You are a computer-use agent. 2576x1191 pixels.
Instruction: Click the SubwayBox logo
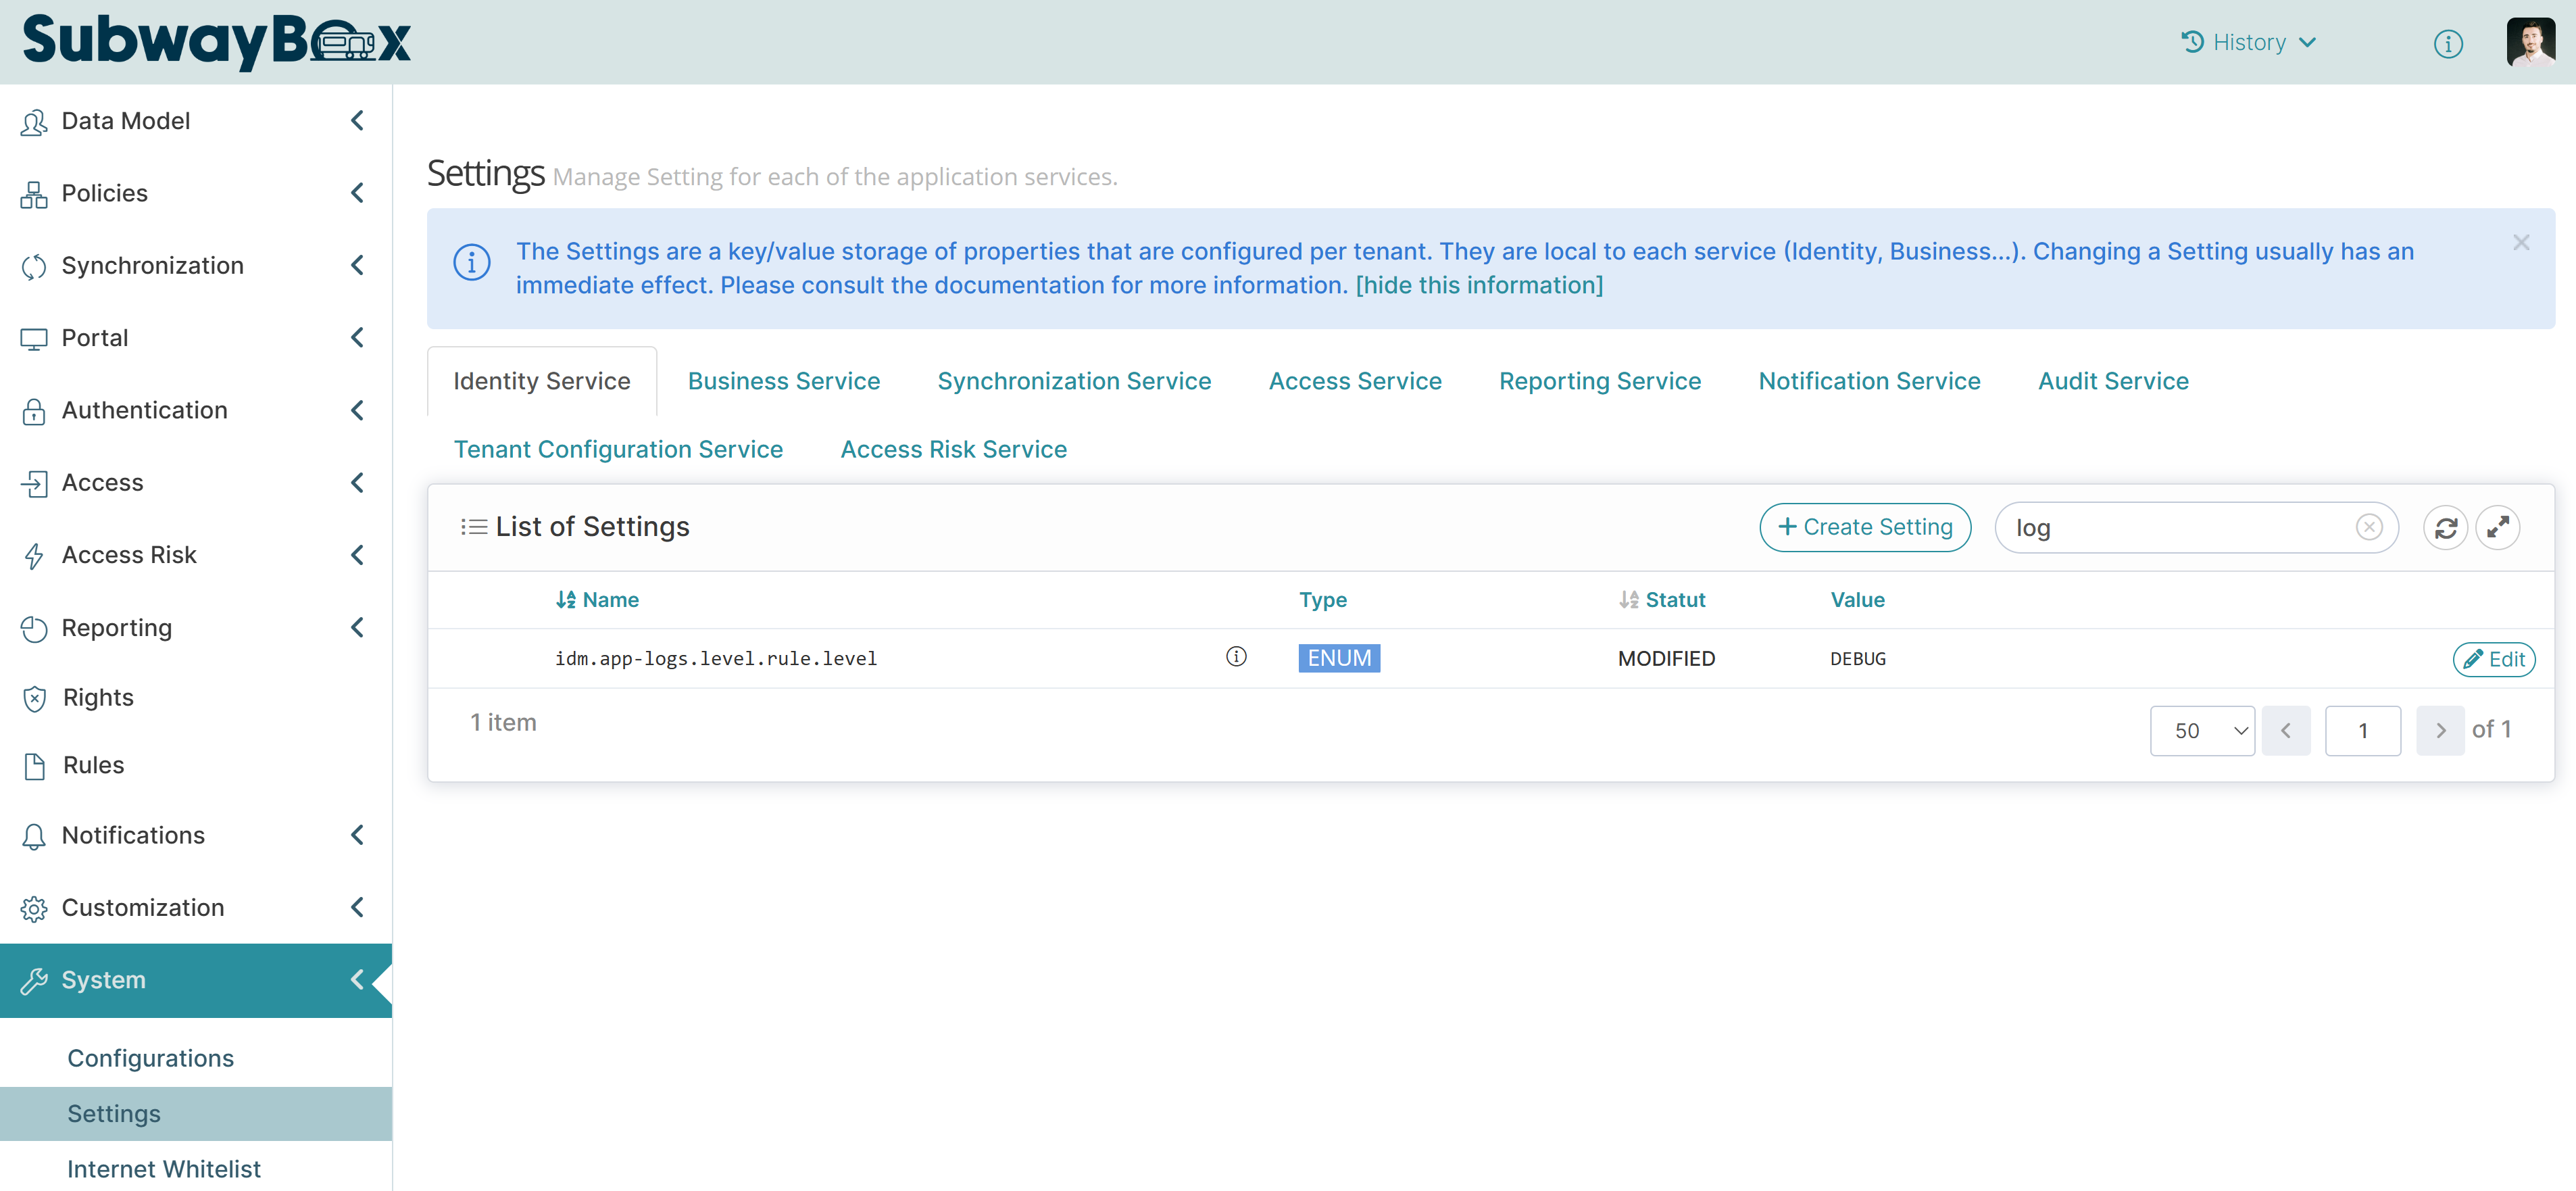point(217,41)
